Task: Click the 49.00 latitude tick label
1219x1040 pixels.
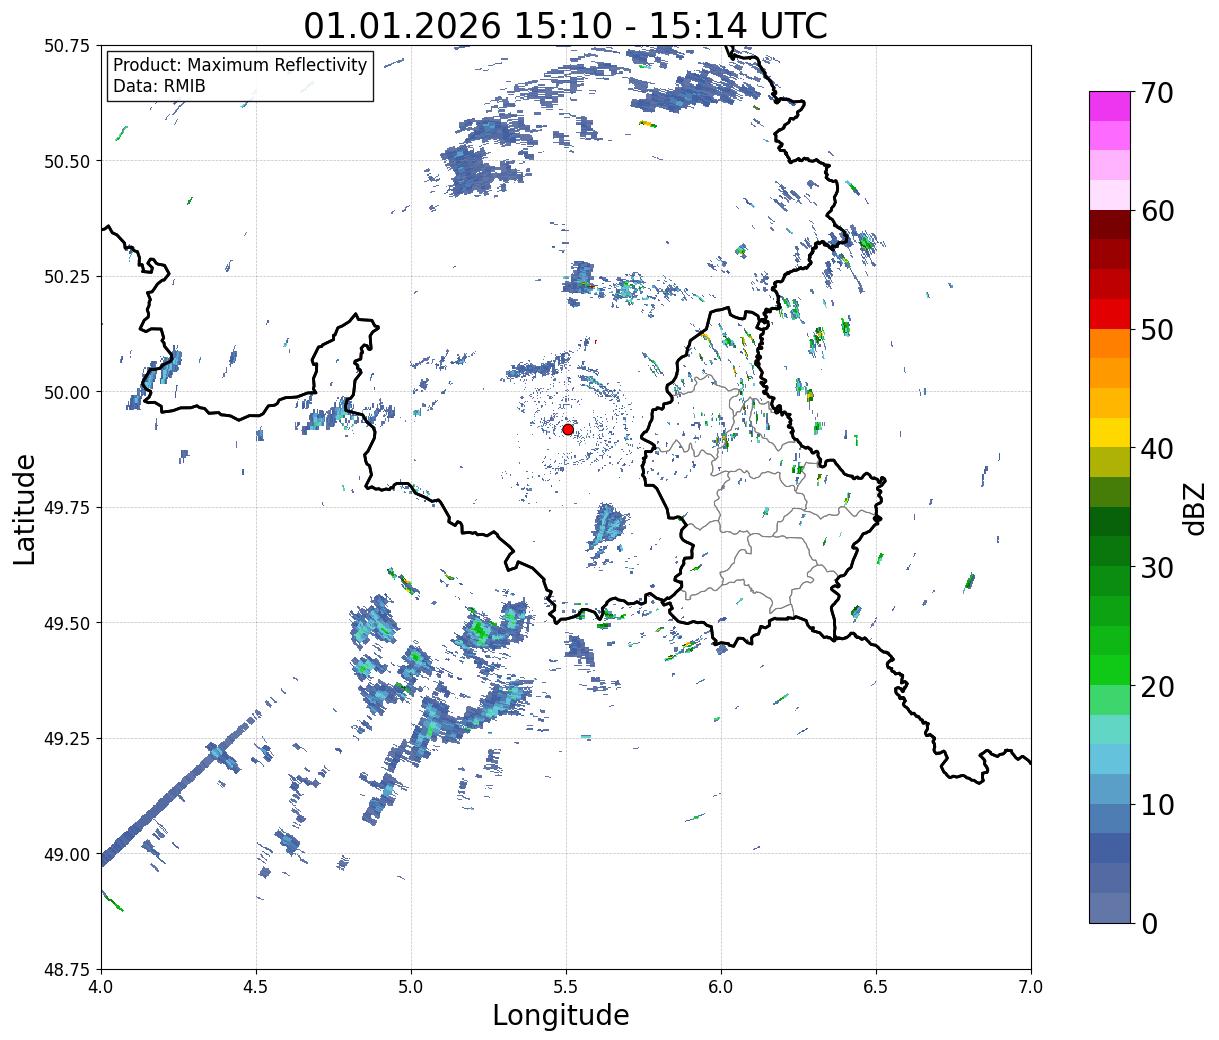Action: tap(67, 854)
